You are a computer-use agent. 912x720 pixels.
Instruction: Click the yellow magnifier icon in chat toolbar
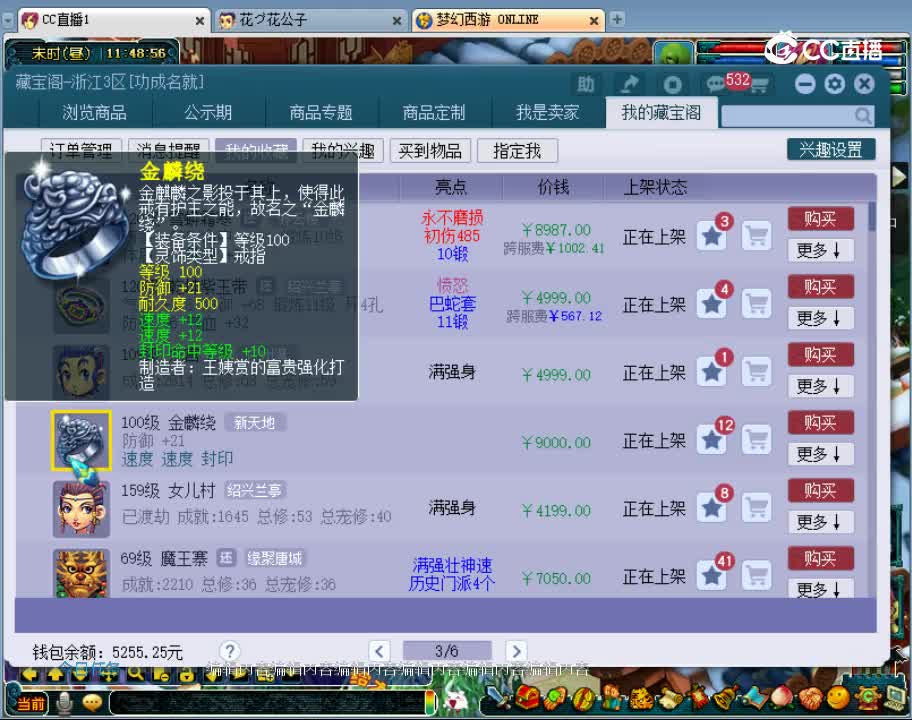tap(135, 674)
